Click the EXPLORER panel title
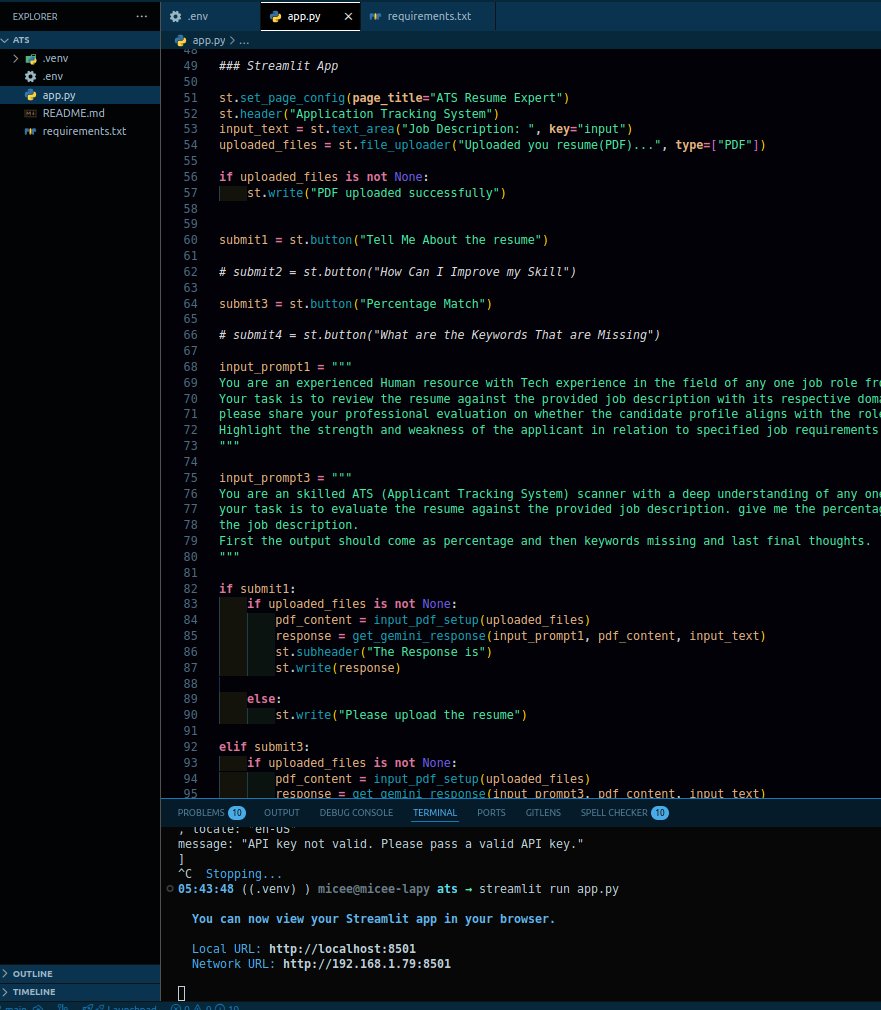Screen dimensions: 881x1010 [x=35, y=17]
